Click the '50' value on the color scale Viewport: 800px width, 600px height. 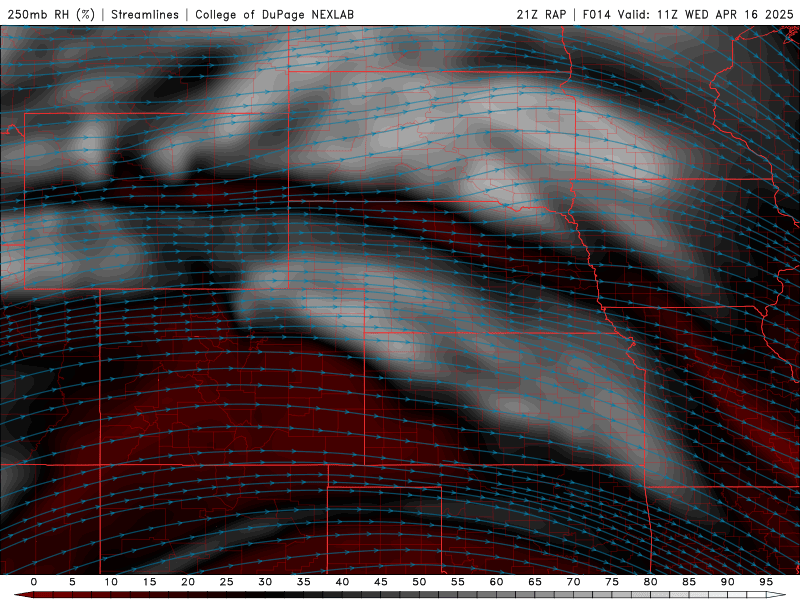(419, 582)
